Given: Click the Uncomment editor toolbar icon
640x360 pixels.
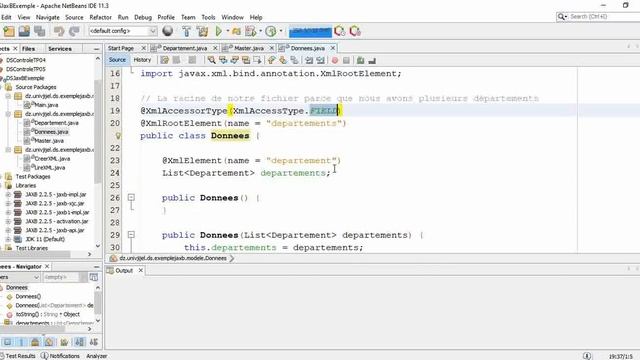Looking at the screenshot, I should pos(372,60).
